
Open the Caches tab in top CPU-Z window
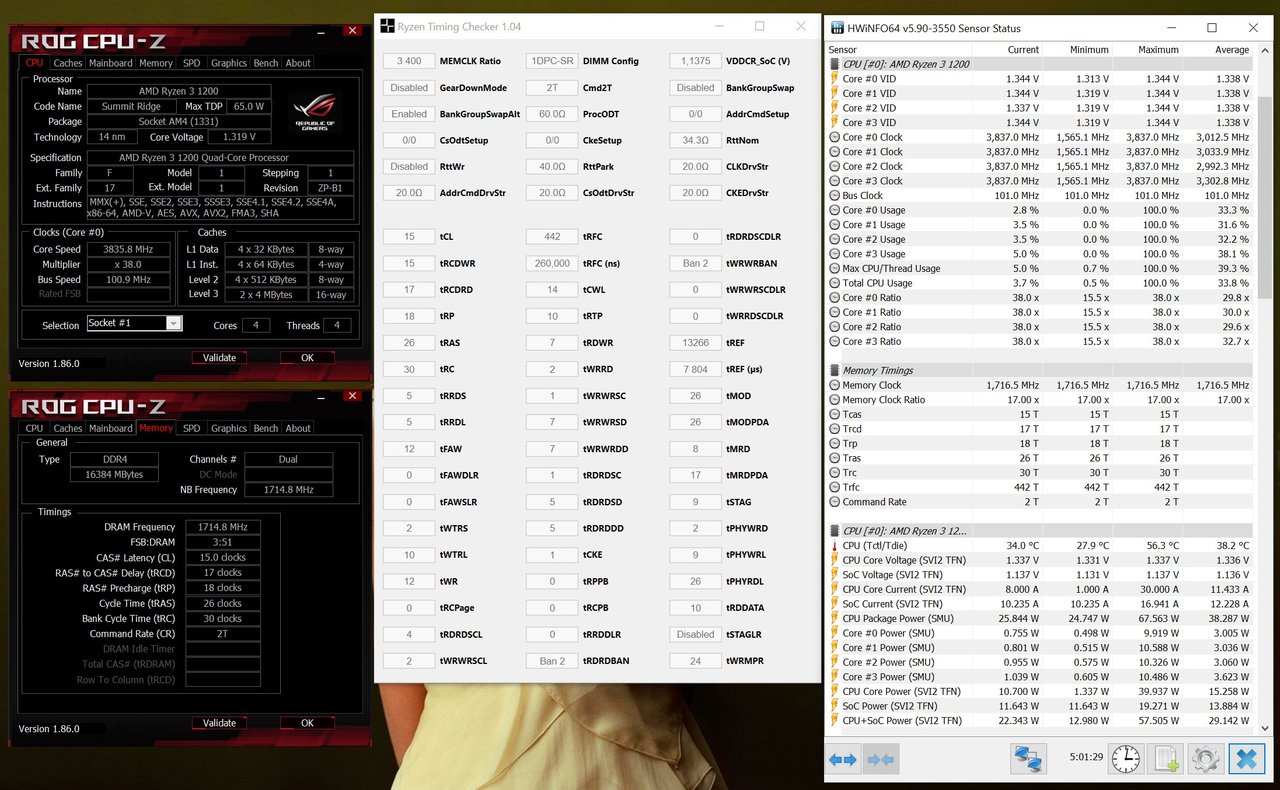click(x=68, y=63)
